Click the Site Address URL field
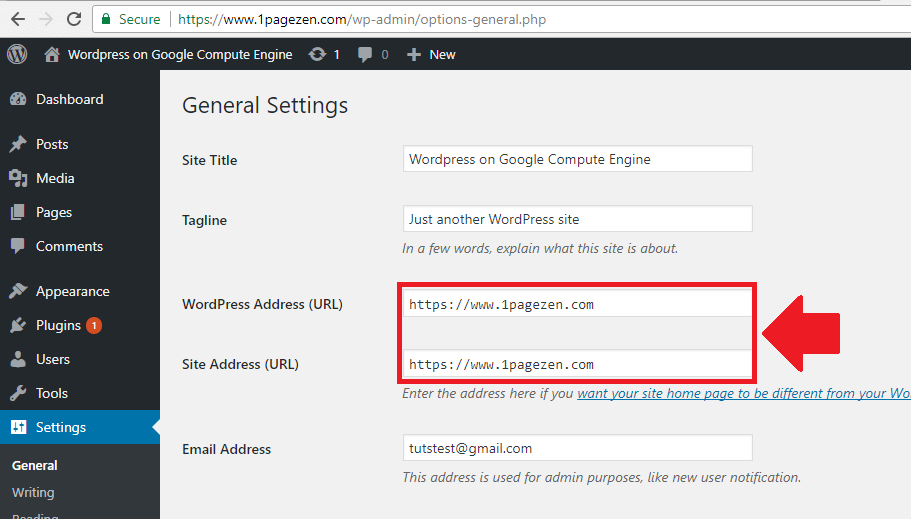Viewport: 911px width, 519px height. (x=578, y=364)
